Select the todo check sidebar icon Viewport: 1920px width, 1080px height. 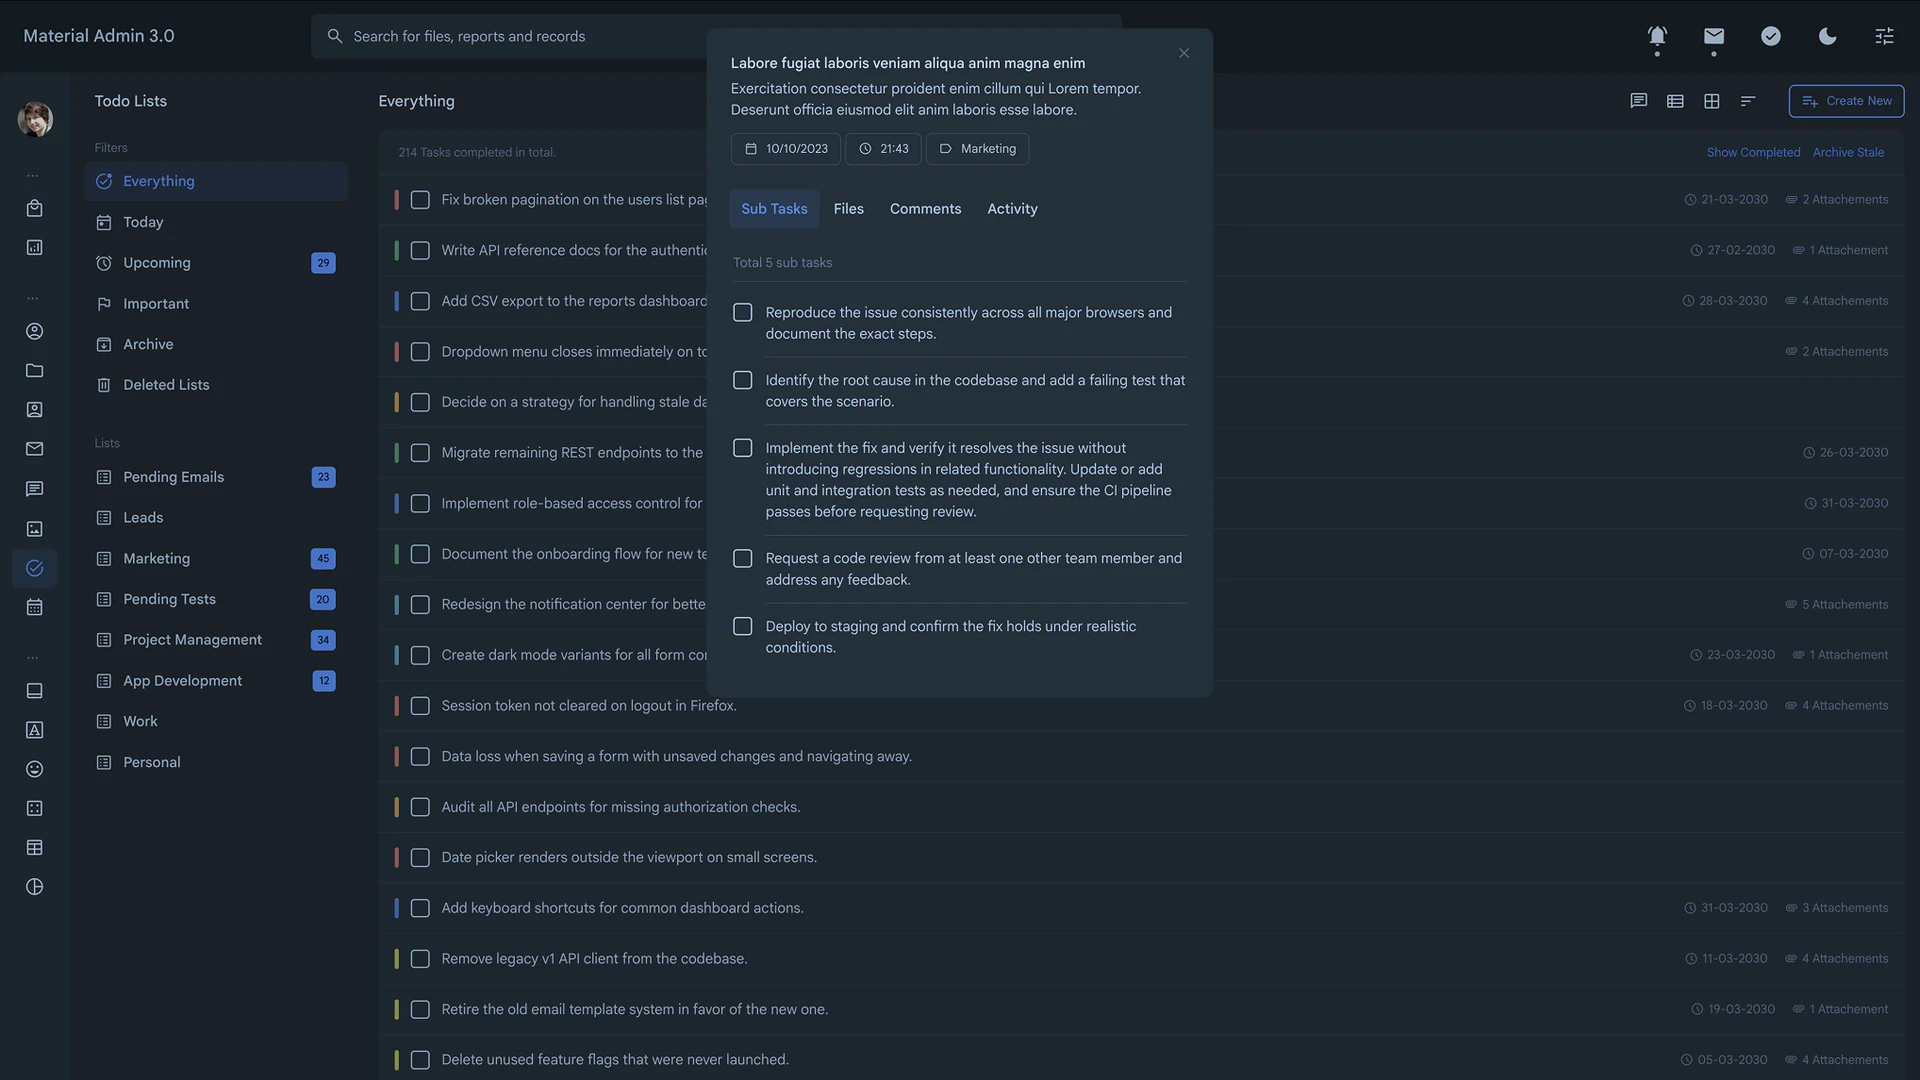tap(34, 568)
